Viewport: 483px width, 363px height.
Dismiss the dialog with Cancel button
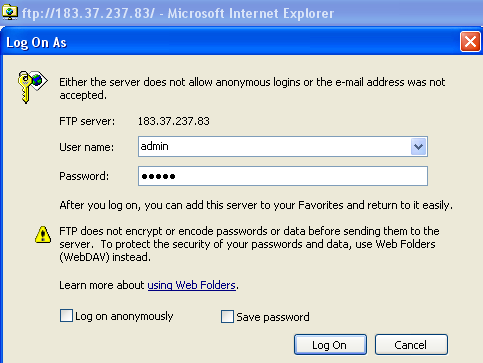[411, 345]
